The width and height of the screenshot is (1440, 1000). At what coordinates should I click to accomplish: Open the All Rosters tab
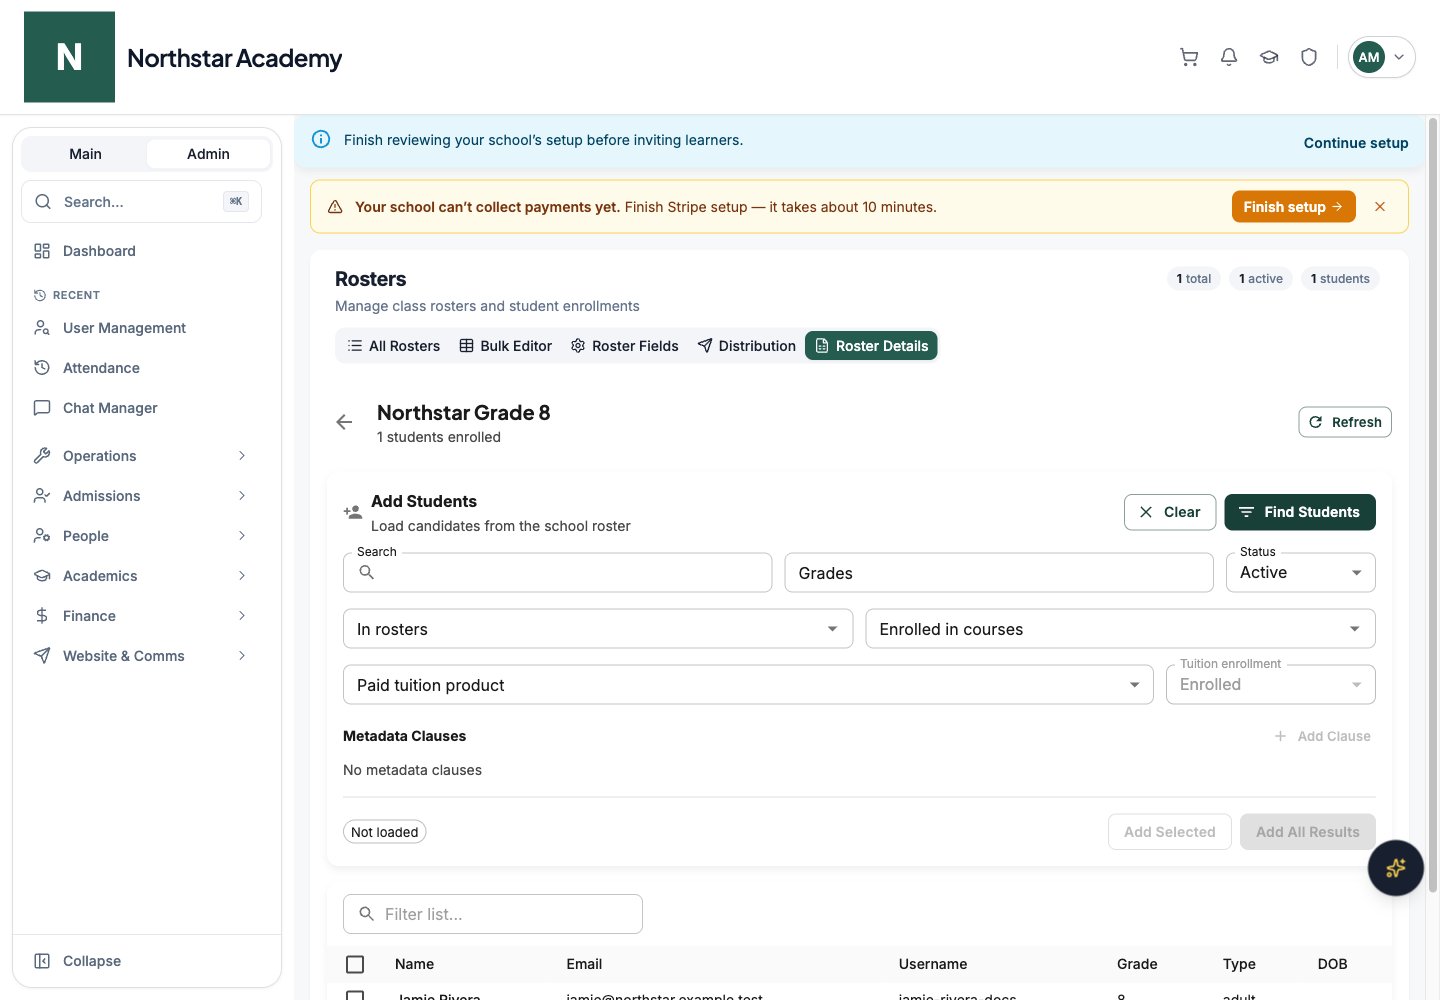point(393,346)
